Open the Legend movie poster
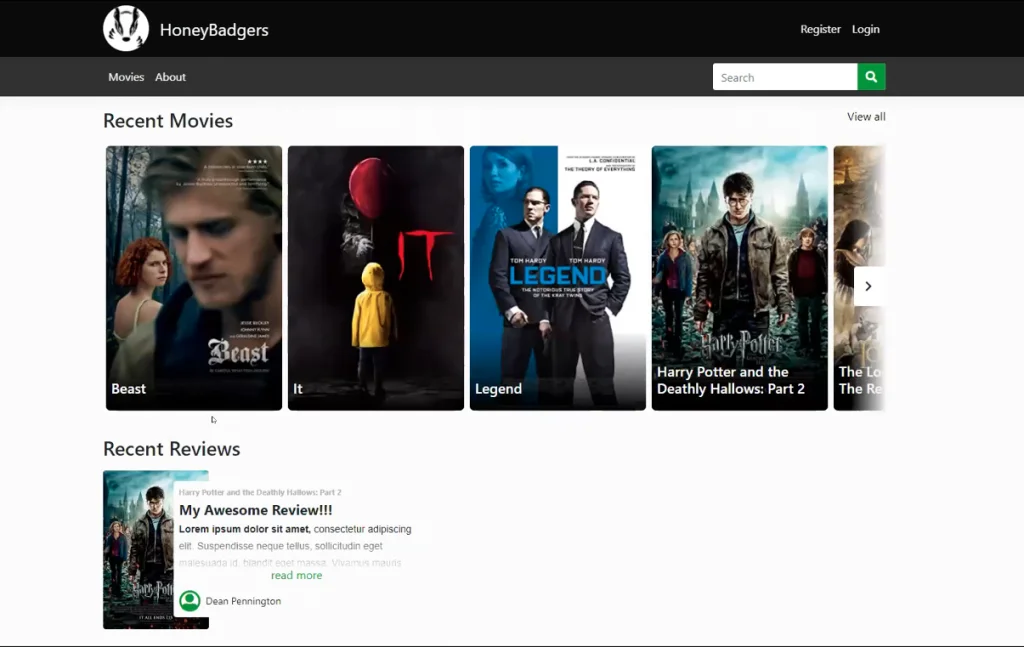 pyautogui.click(x=558, y=278)
